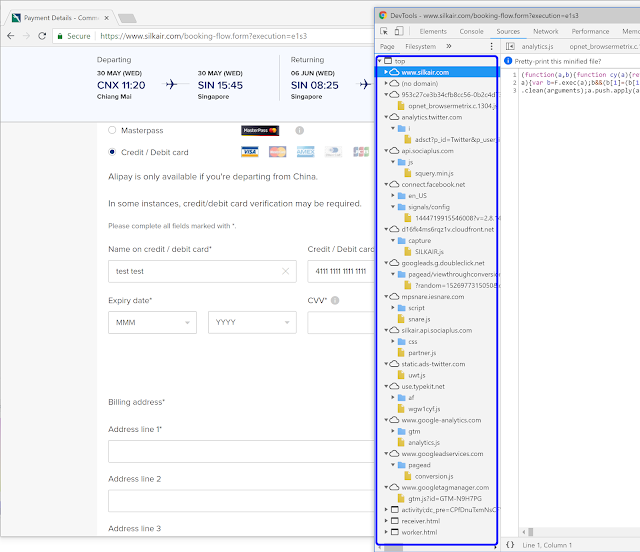Reload the page with the refresh icon
Screen dimensions: 640x552
42,36
